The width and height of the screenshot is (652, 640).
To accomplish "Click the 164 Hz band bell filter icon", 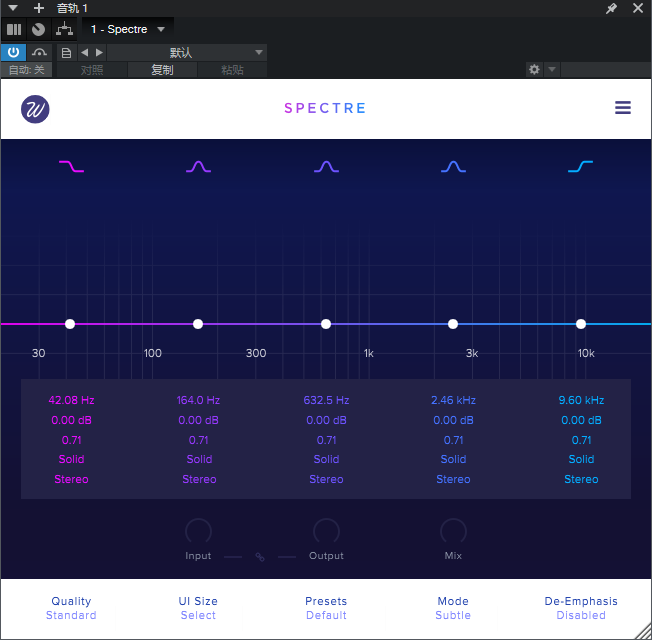I will point(198,166).
